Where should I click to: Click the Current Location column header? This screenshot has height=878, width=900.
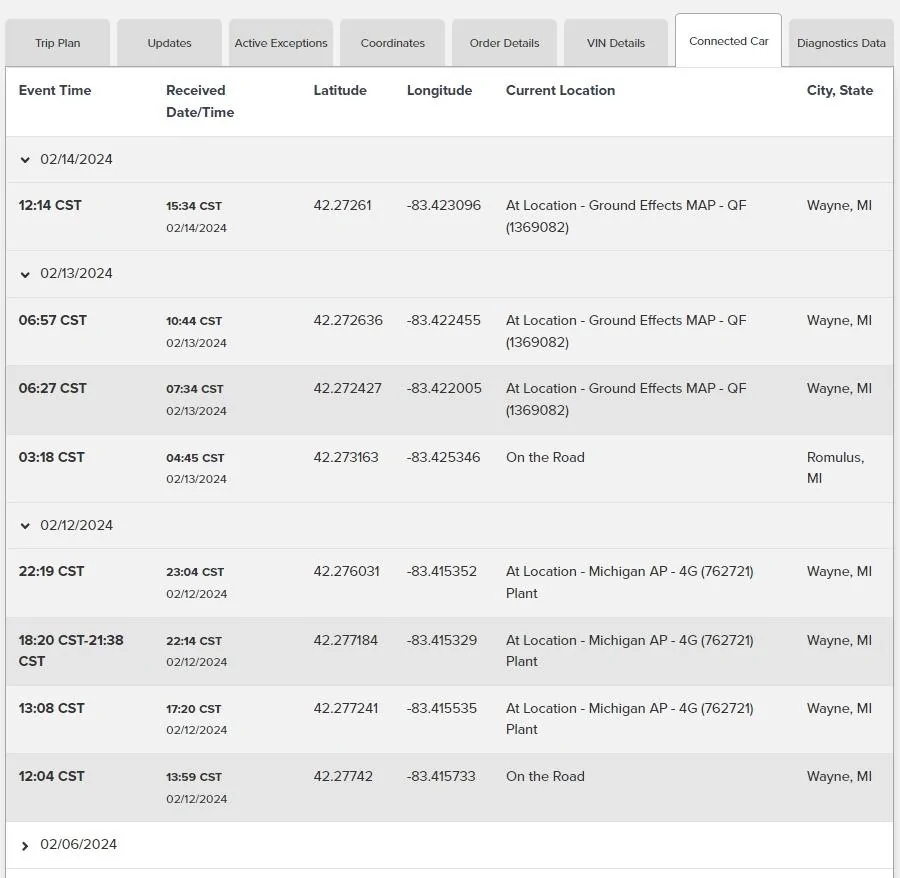pos(560,91)
